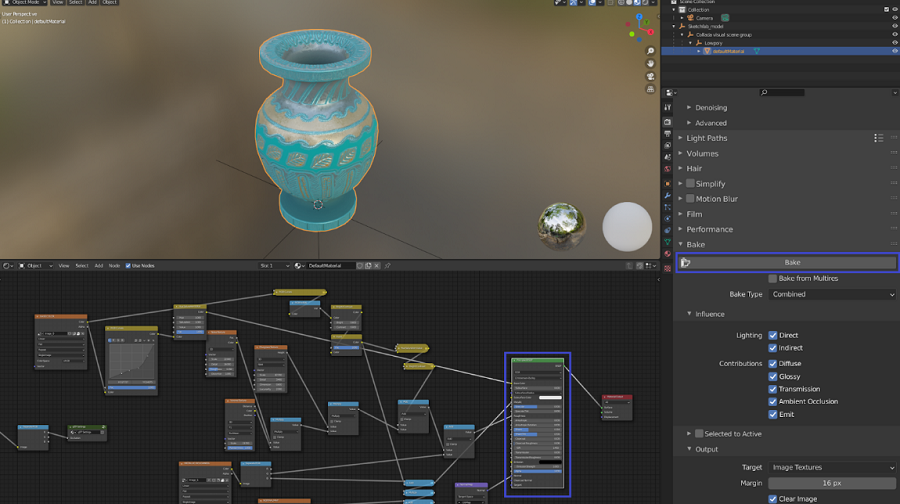The width and height of the screenshot is (900, 504).
Task: Open the Scene properties tab
Action: (x=667, y=157)
